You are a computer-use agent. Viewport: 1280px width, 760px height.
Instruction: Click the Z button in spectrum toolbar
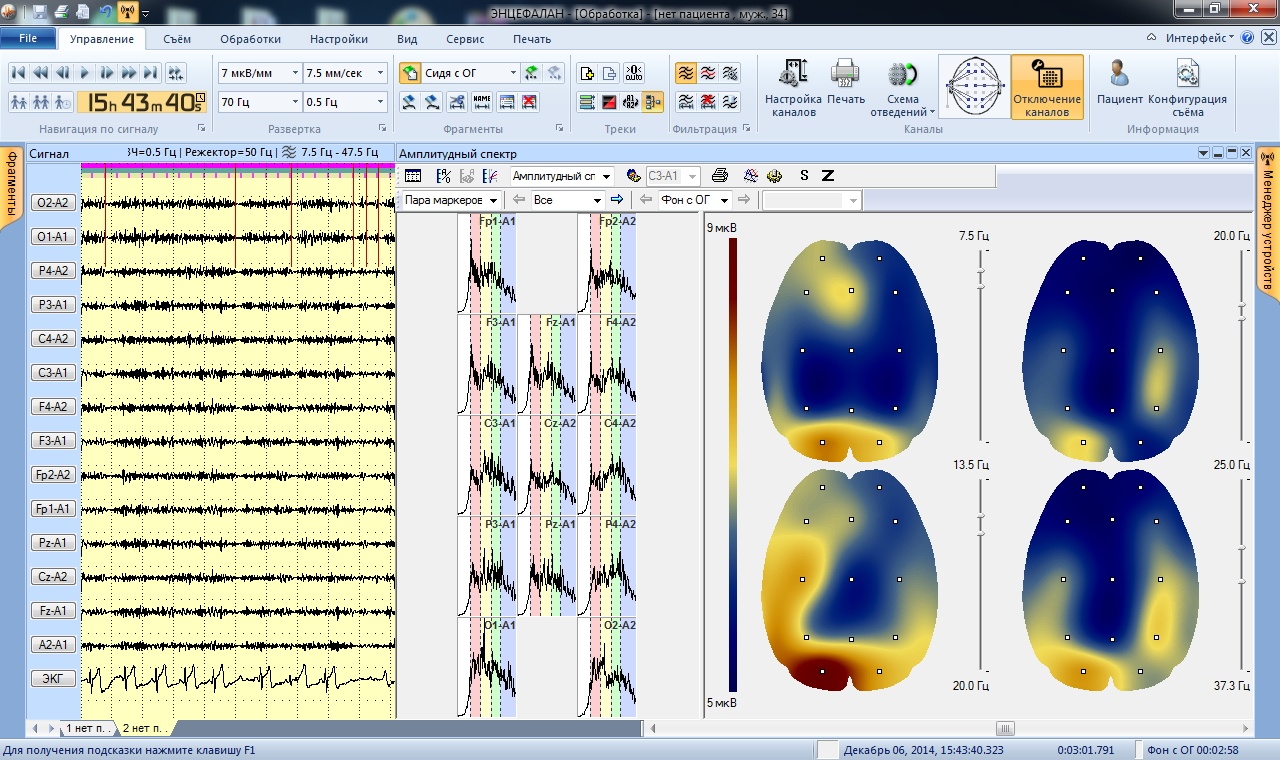828,176
